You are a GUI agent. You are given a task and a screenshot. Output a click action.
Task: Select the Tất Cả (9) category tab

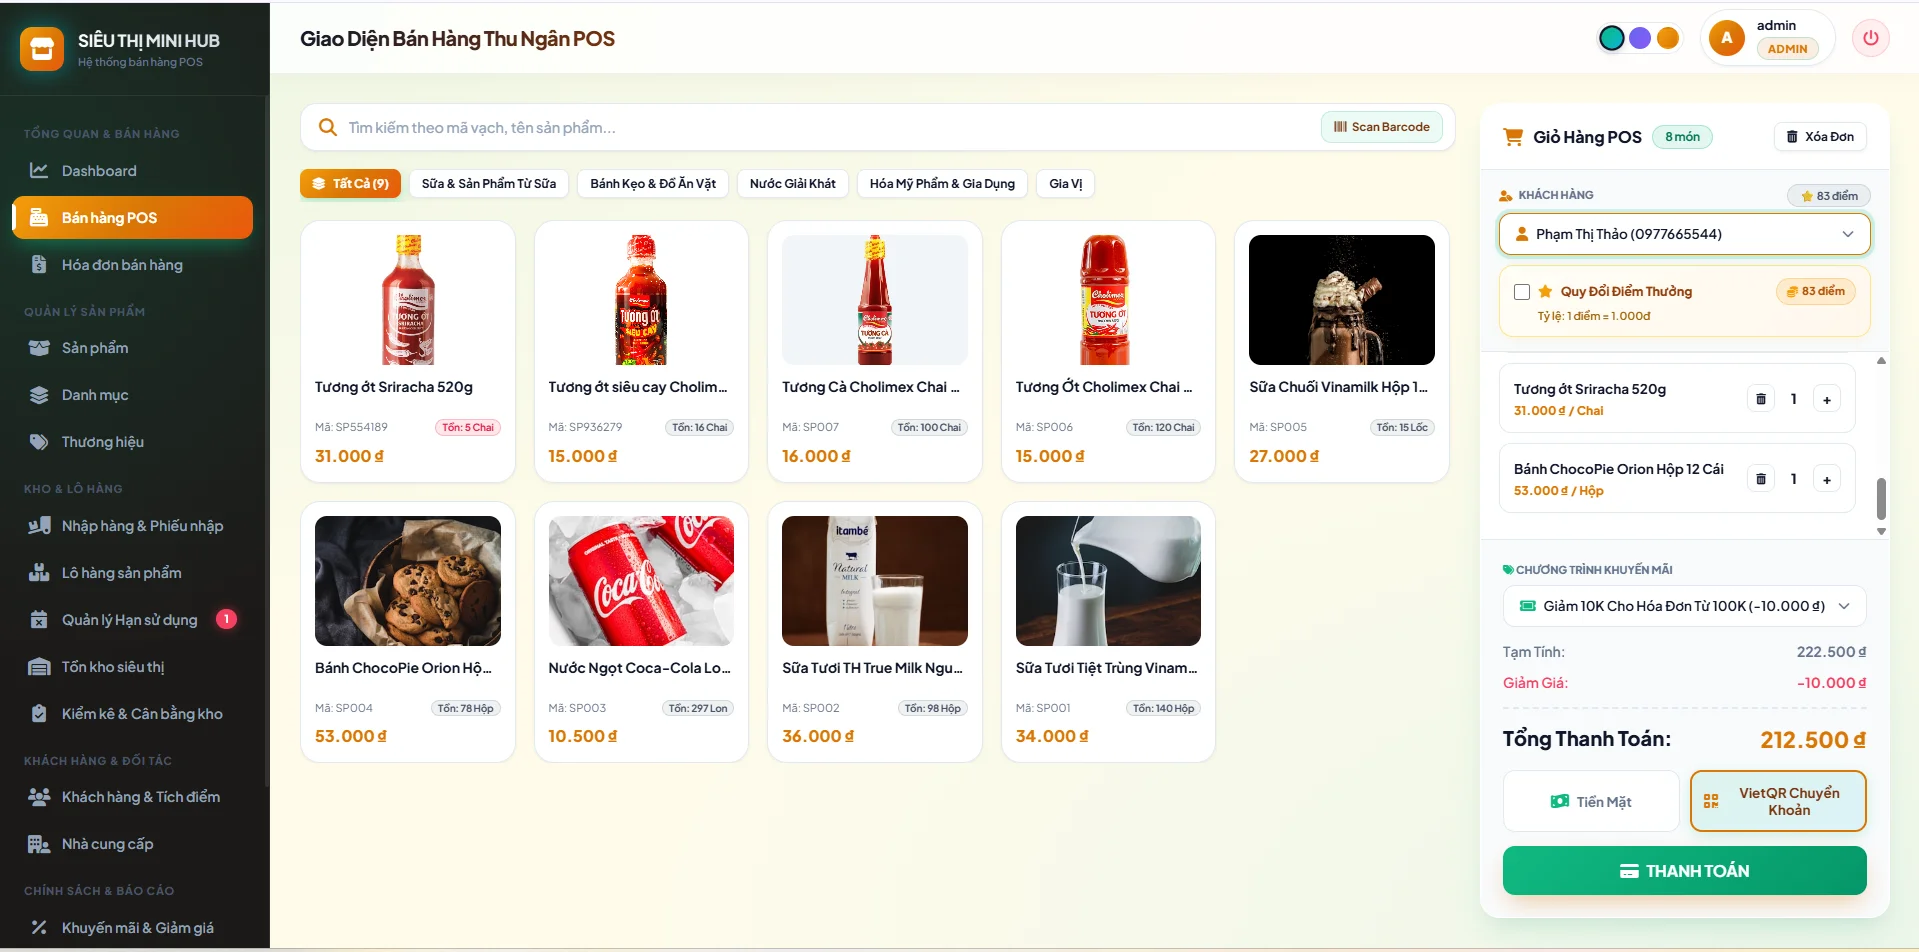click(x=350, y=184)
